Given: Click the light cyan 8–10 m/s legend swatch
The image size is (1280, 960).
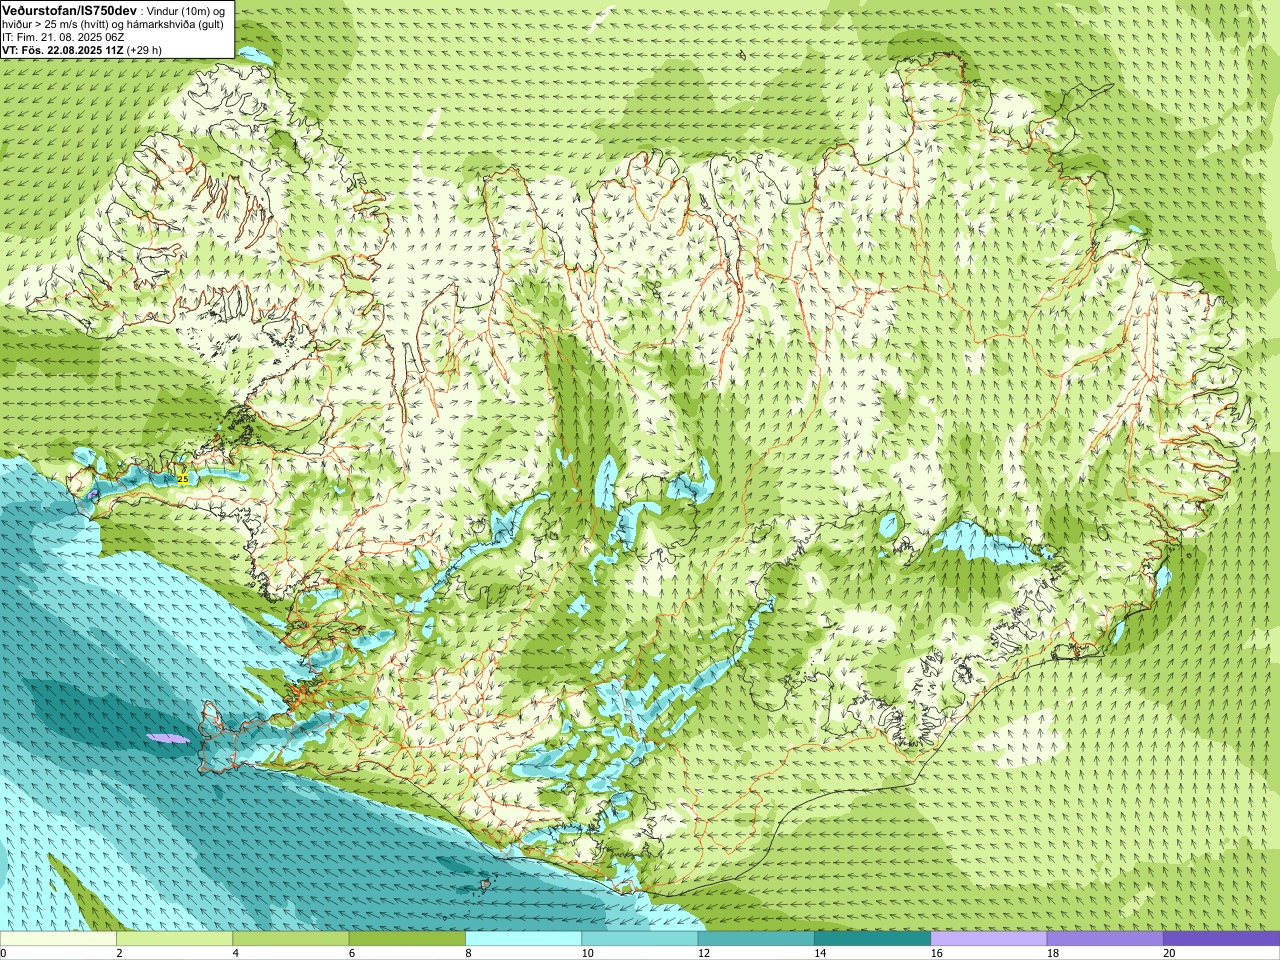Looking at the screenshot, I should coord(523,939).
